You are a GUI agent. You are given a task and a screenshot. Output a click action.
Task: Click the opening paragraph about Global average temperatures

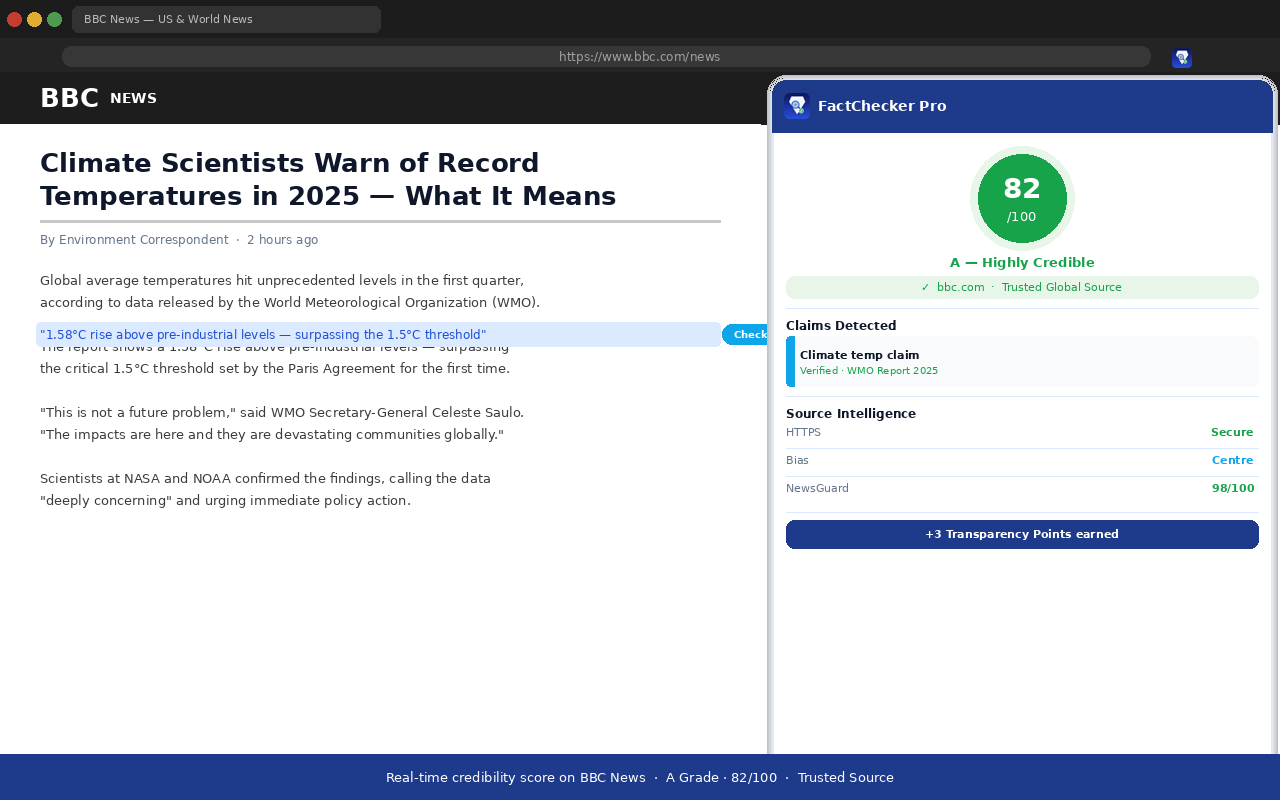point(290,292)
